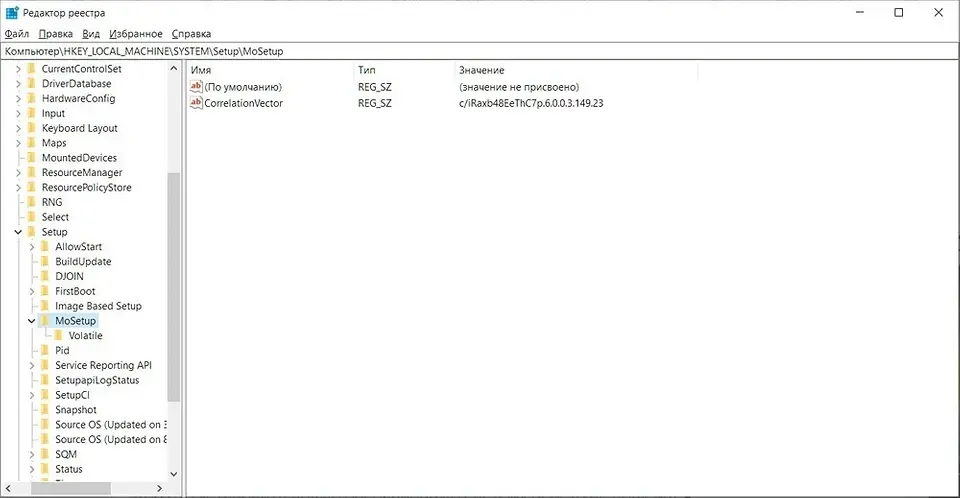Click the CorrelationVector string value icon
Image resolution: width=960 pixels, height=498 pixels.
[x=196, y=103]
